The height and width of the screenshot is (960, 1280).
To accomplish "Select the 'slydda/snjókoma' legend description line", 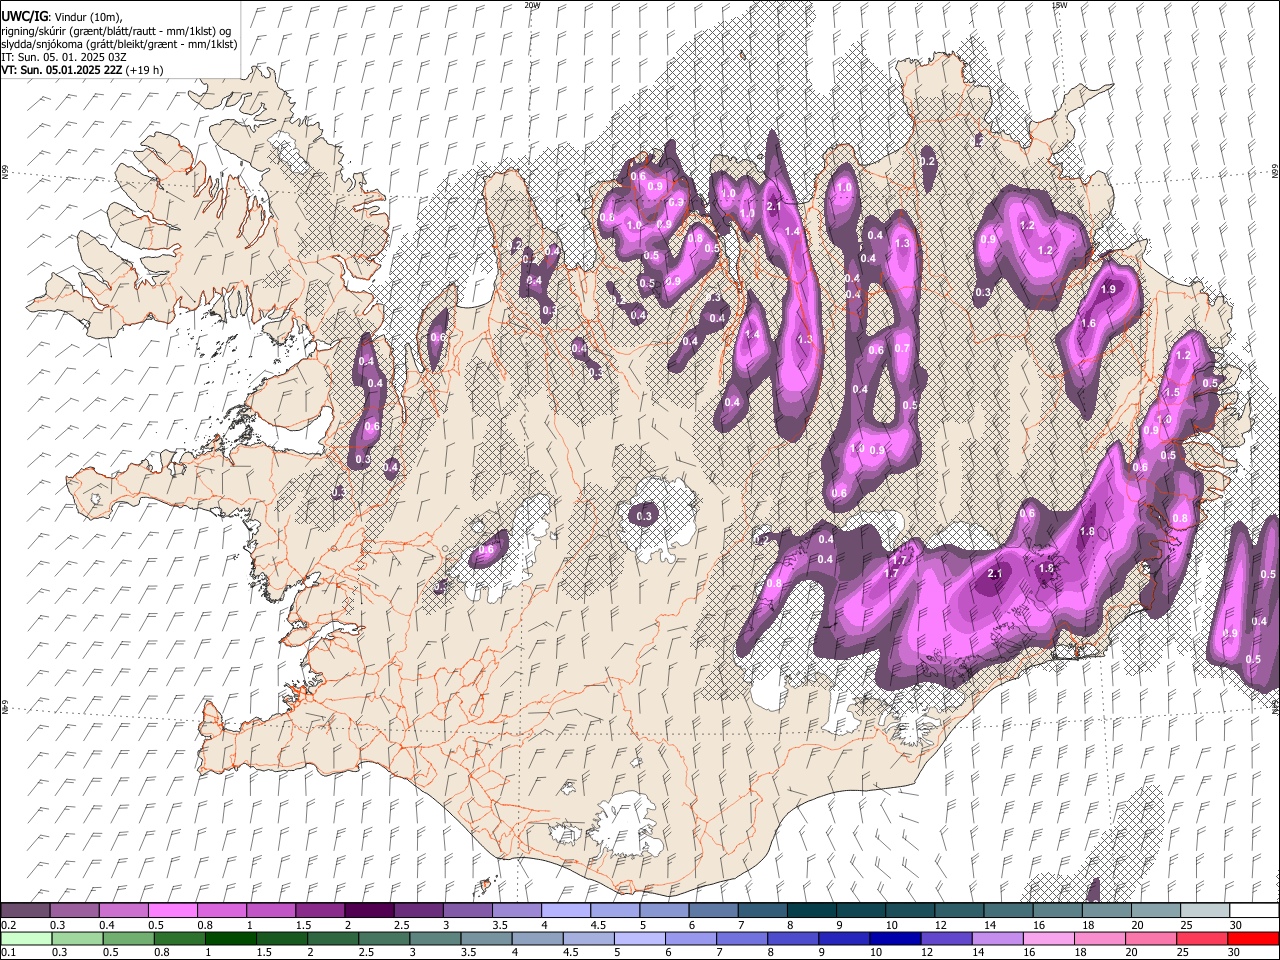I will (x=119, y=44).
